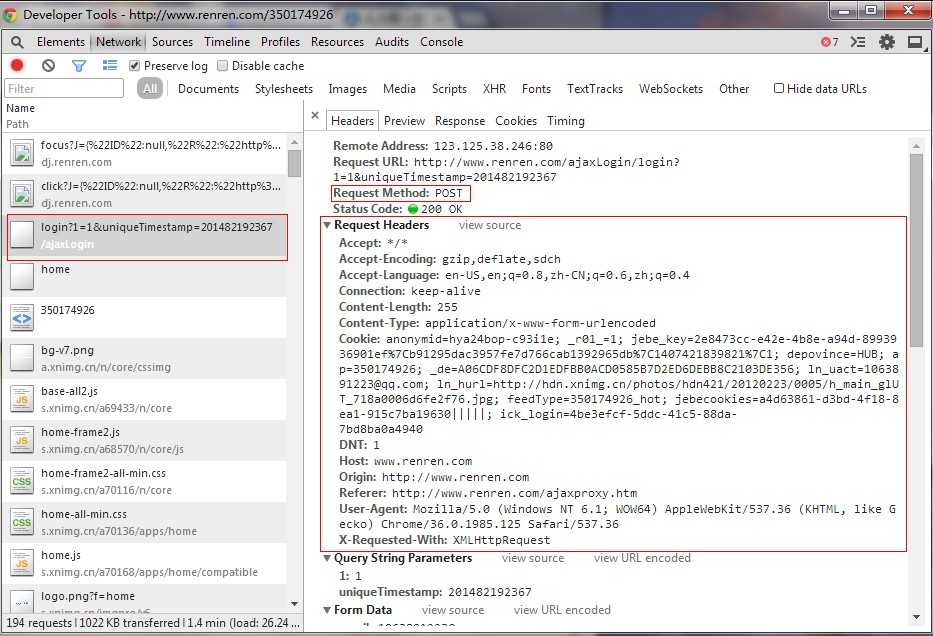Click the image file icon of the click? request
The image size is (933, 636).
pos(22,194)
